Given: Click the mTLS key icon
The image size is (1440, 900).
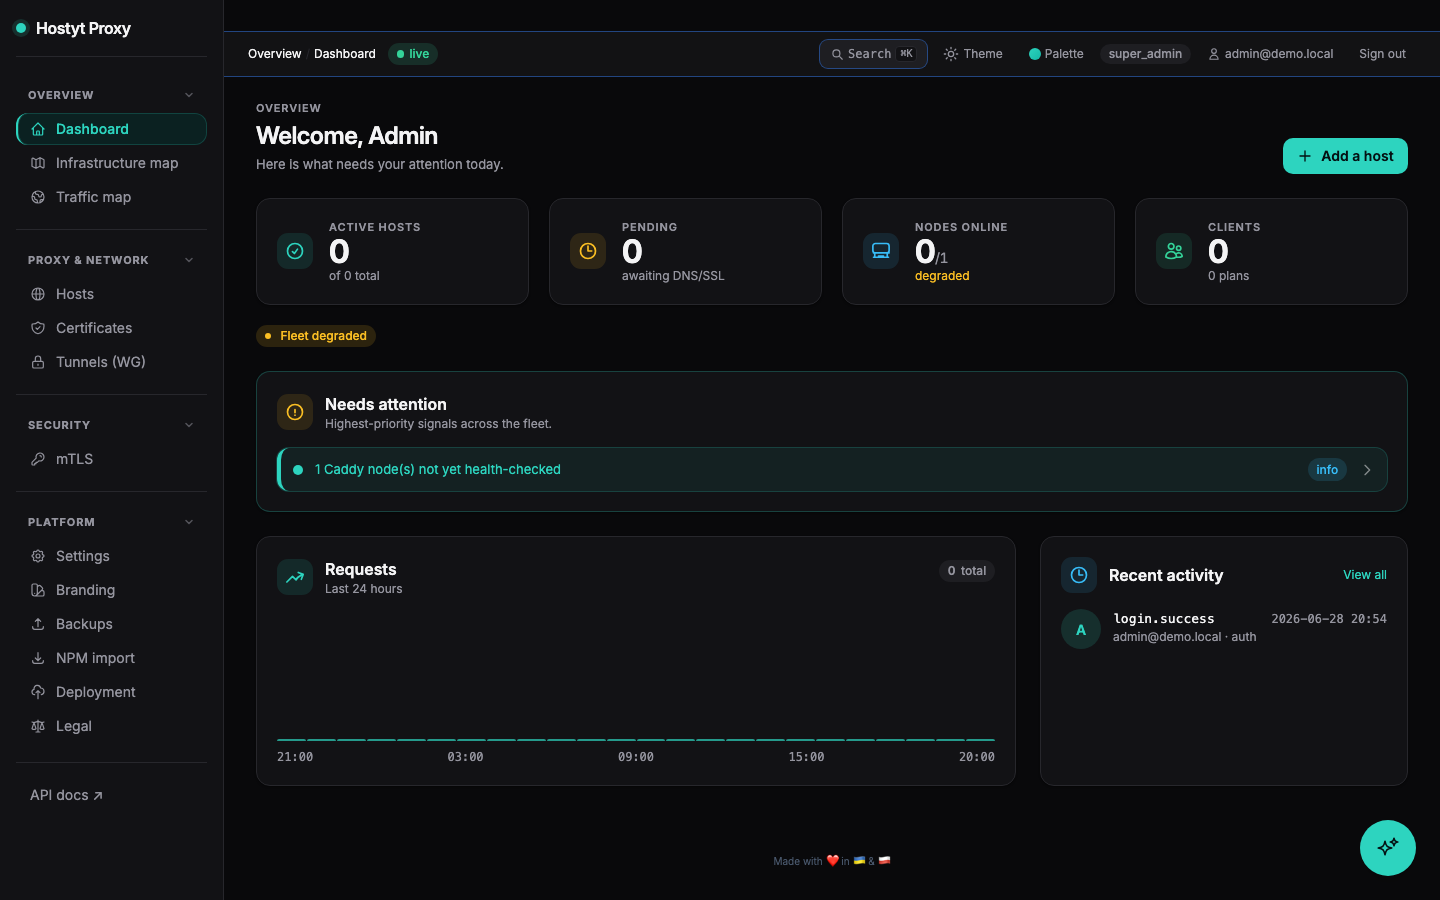Looking at the screenshot, I should click(x=38, y=459).
